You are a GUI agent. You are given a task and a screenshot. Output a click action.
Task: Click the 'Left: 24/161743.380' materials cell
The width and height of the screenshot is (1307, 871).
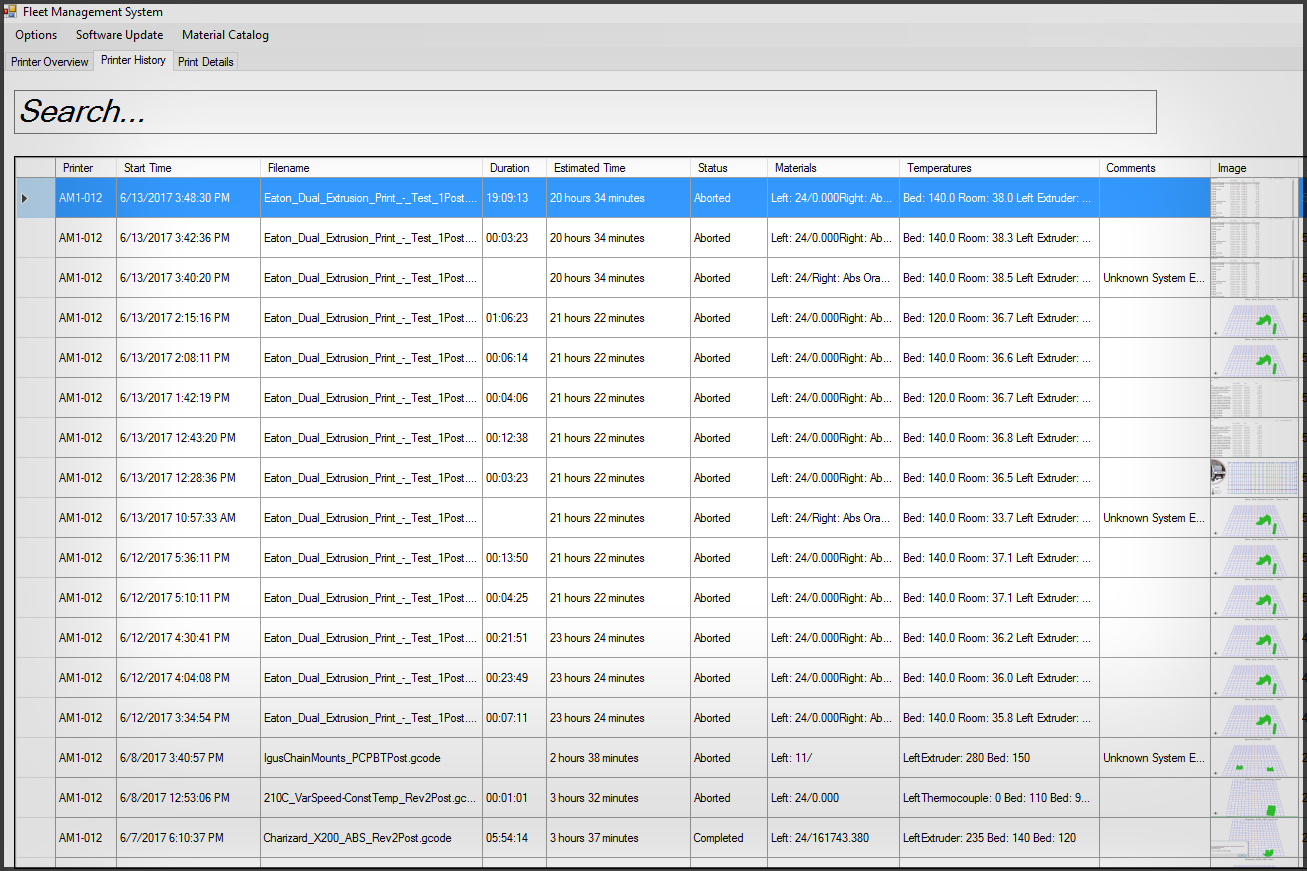832,838
